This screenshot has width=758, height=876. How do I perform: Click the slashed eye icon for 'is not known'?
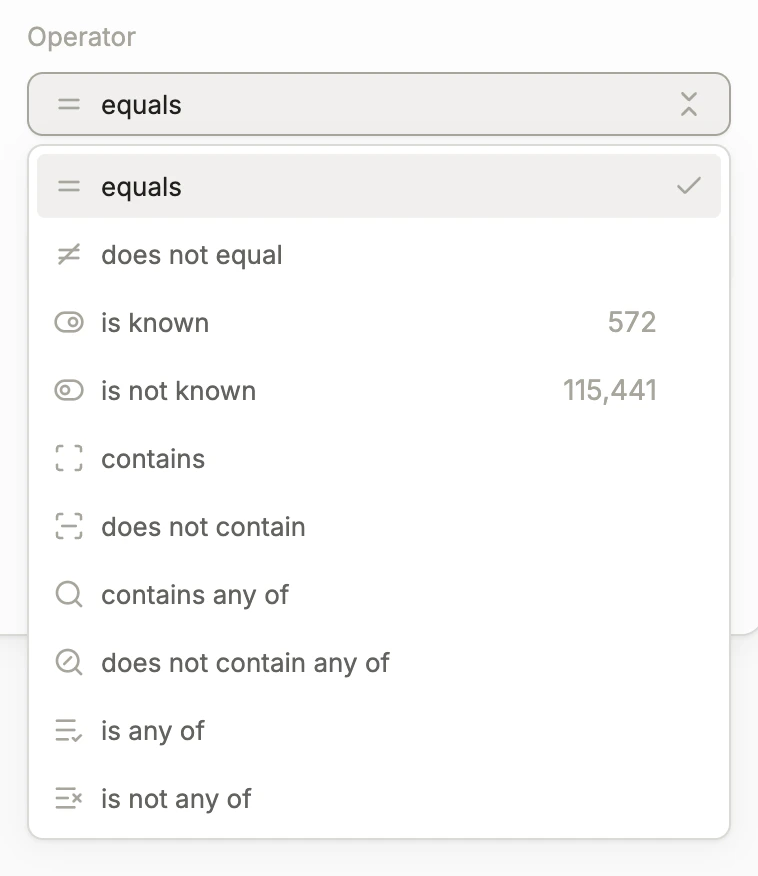click(69, 390)
